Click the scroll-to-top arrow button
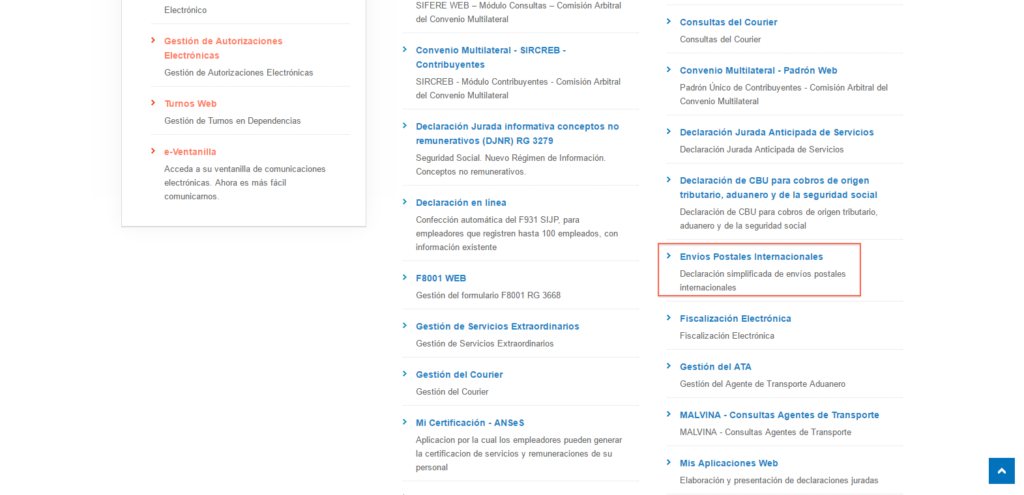 point(1001,470)
